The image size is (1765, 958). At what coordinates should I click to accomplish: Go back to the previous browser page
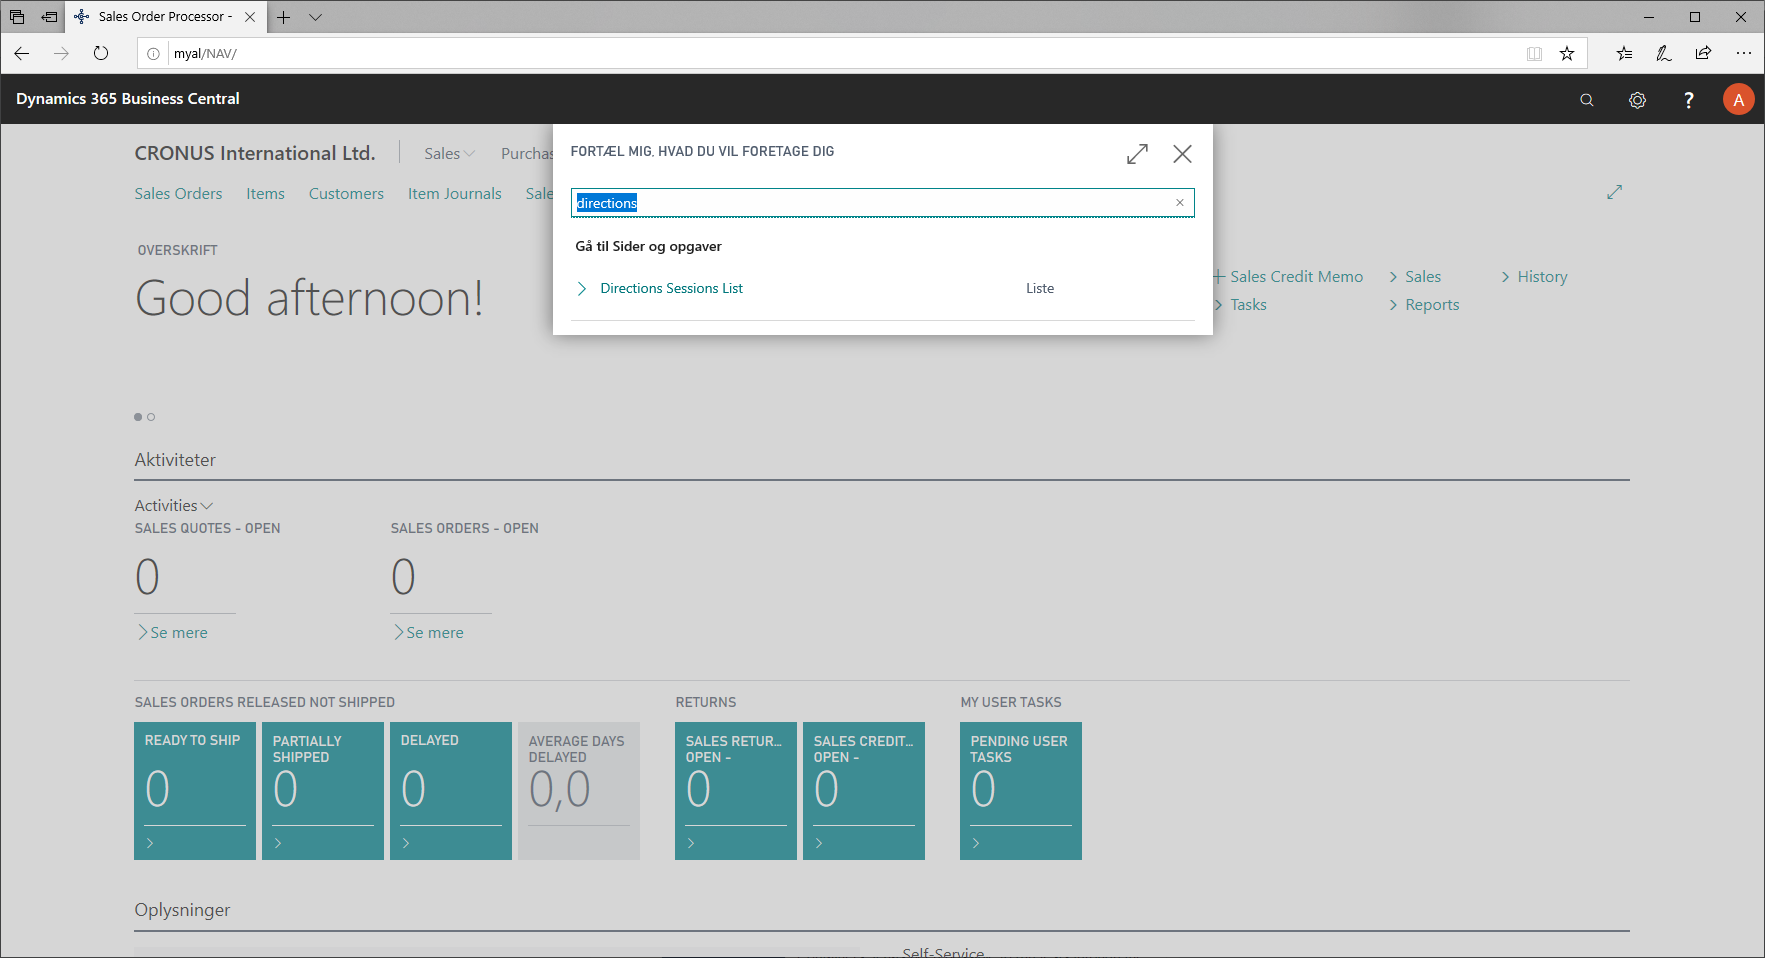[x=22, y=53]
